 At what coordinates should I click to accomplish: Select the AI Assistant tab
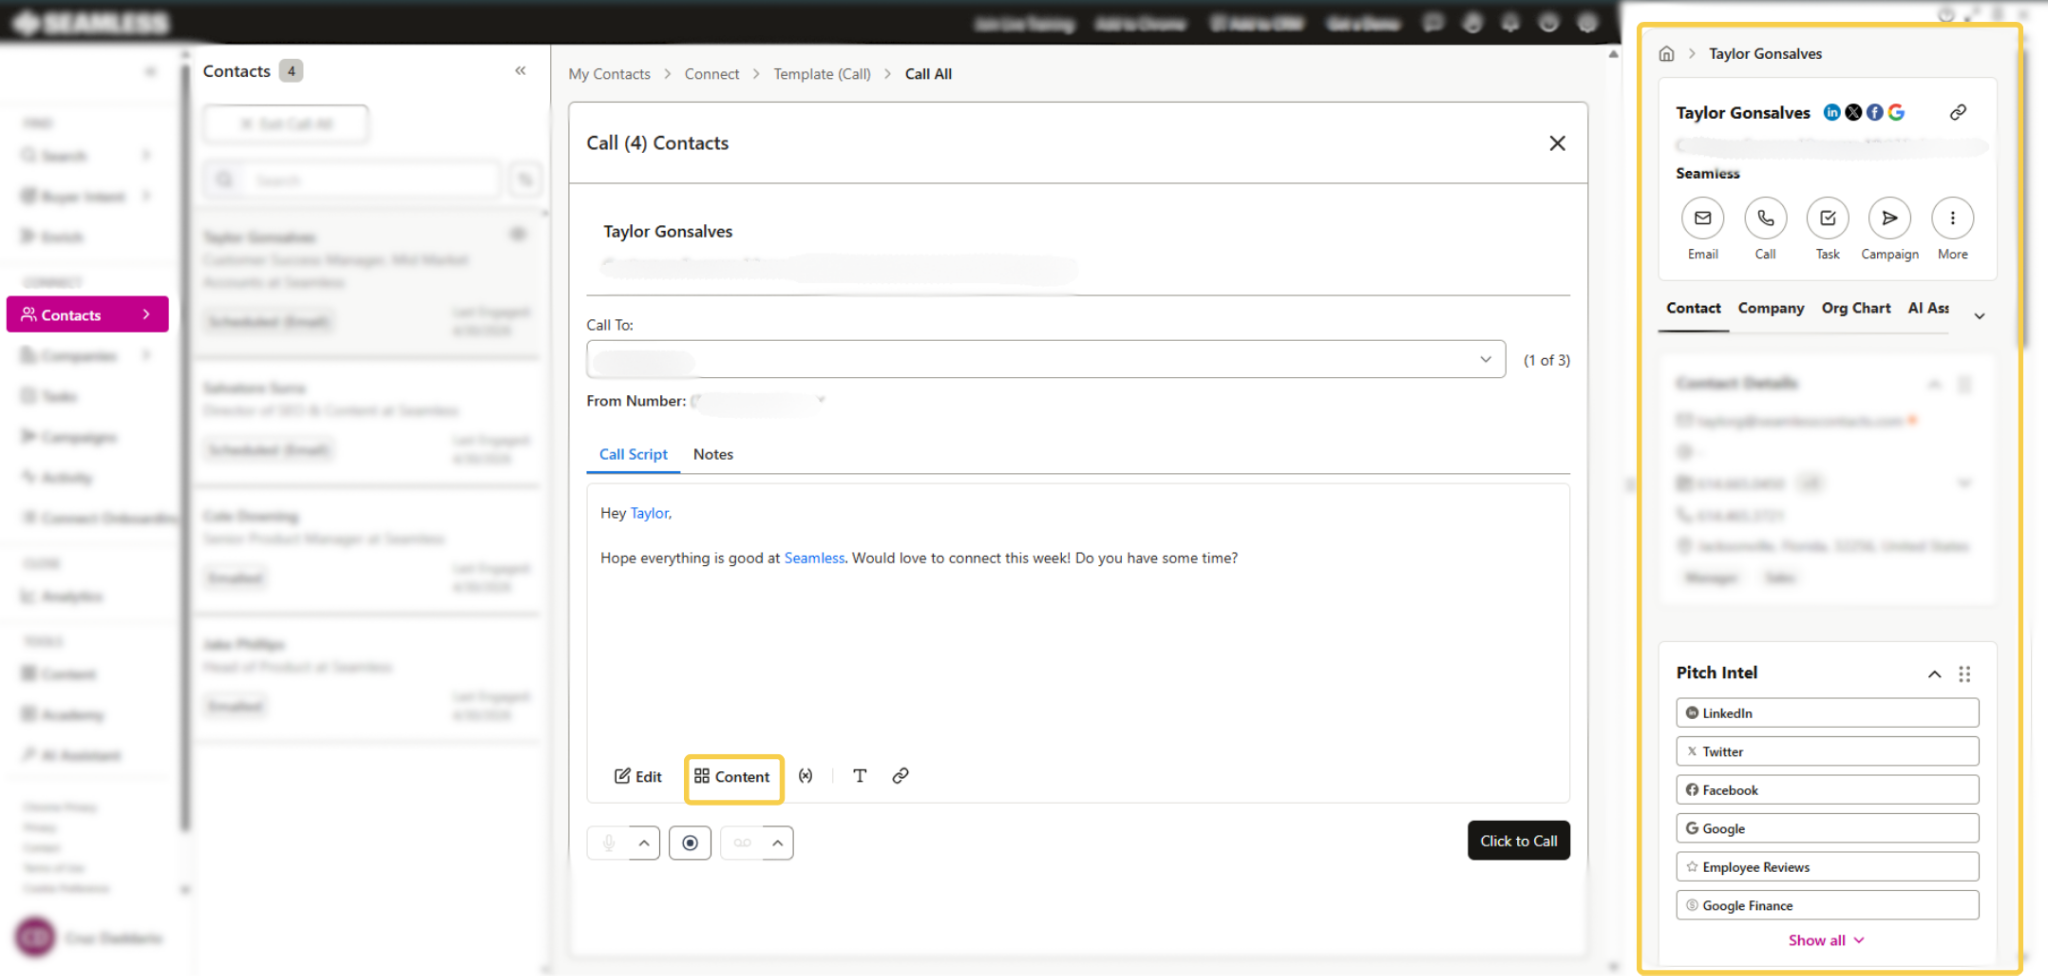[x=1928, y=308]
